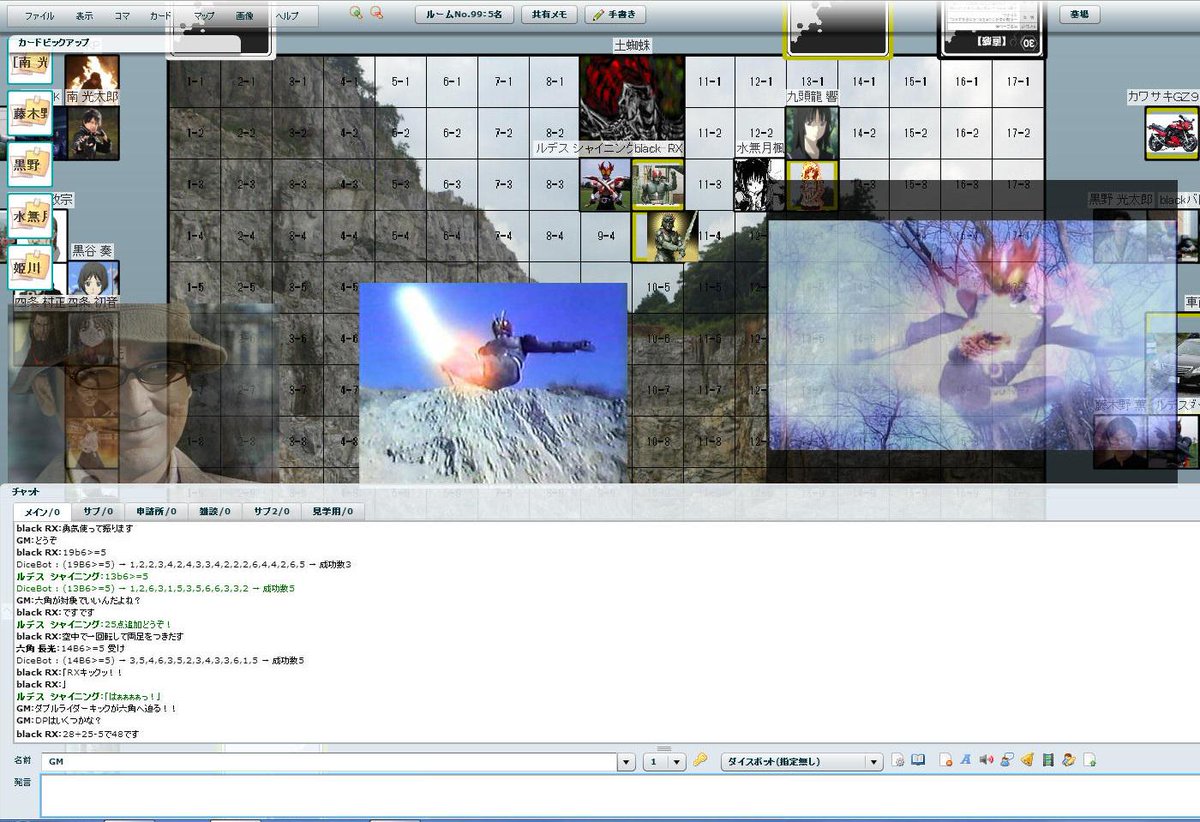Switch to the メイン/0 chat tab
This screenshot has height=822, width=1200.
[x=40, y=511]
